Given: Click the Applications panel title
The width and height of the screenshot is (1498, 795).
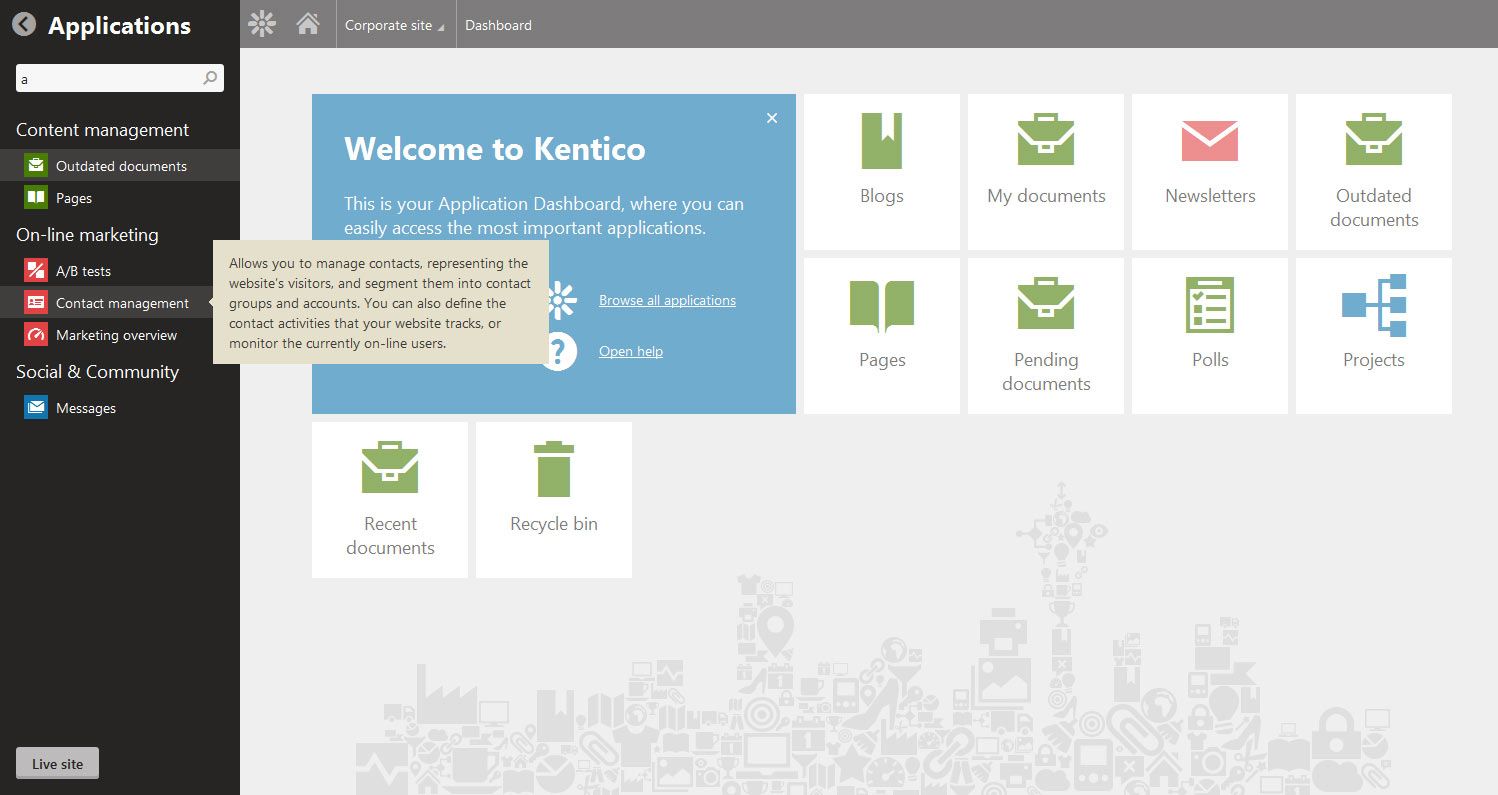Looking at the screenshot, I should click(x=119, y=26).
